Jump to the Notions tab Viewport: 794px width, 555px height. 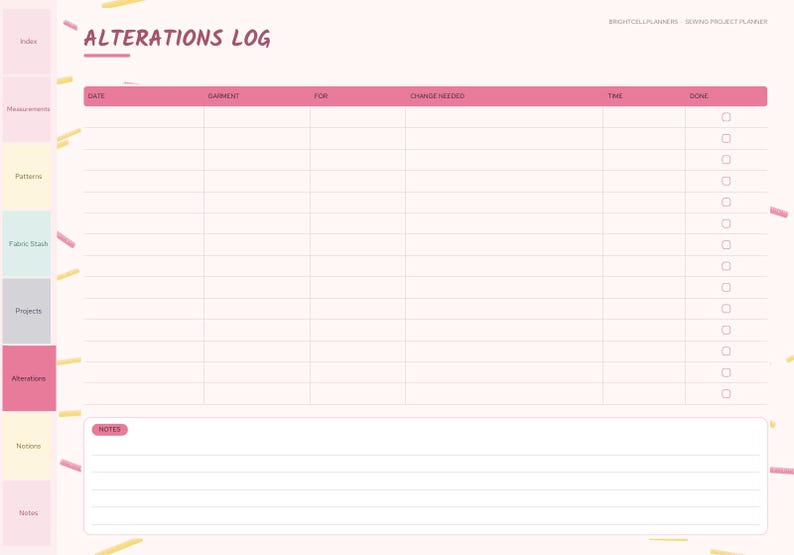(27, 446)
